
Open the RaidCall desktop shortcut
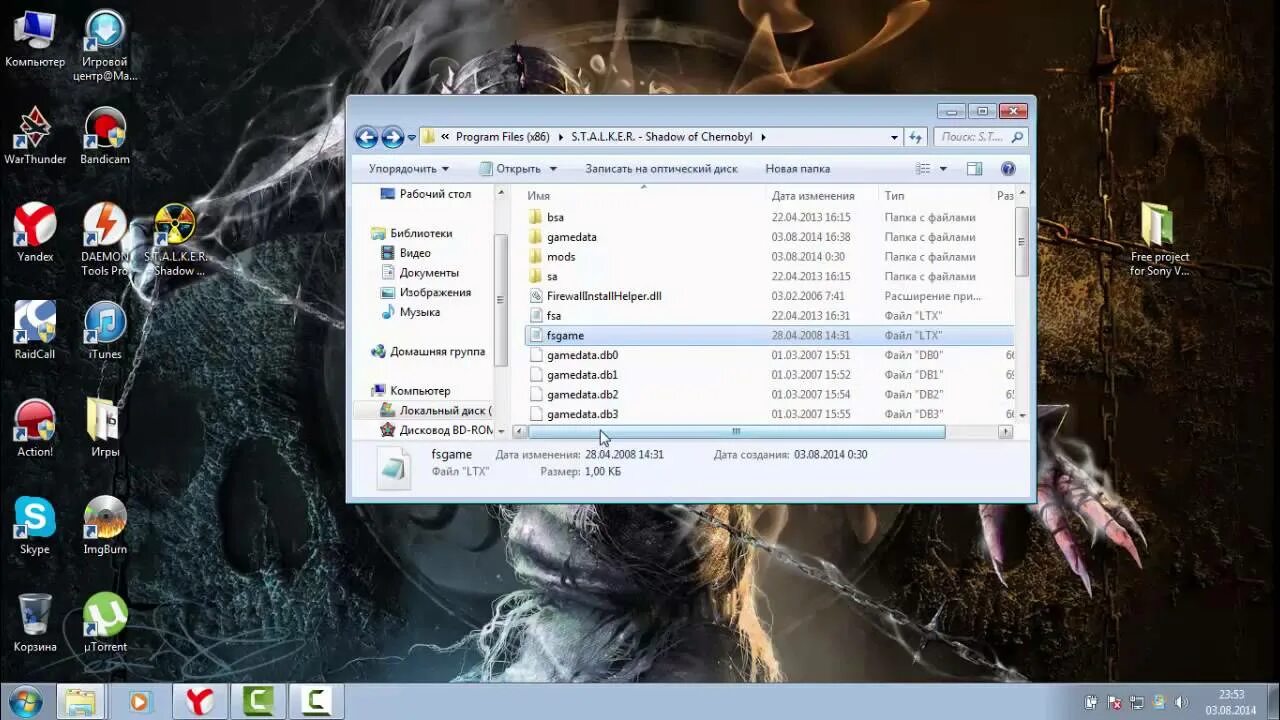35,330
